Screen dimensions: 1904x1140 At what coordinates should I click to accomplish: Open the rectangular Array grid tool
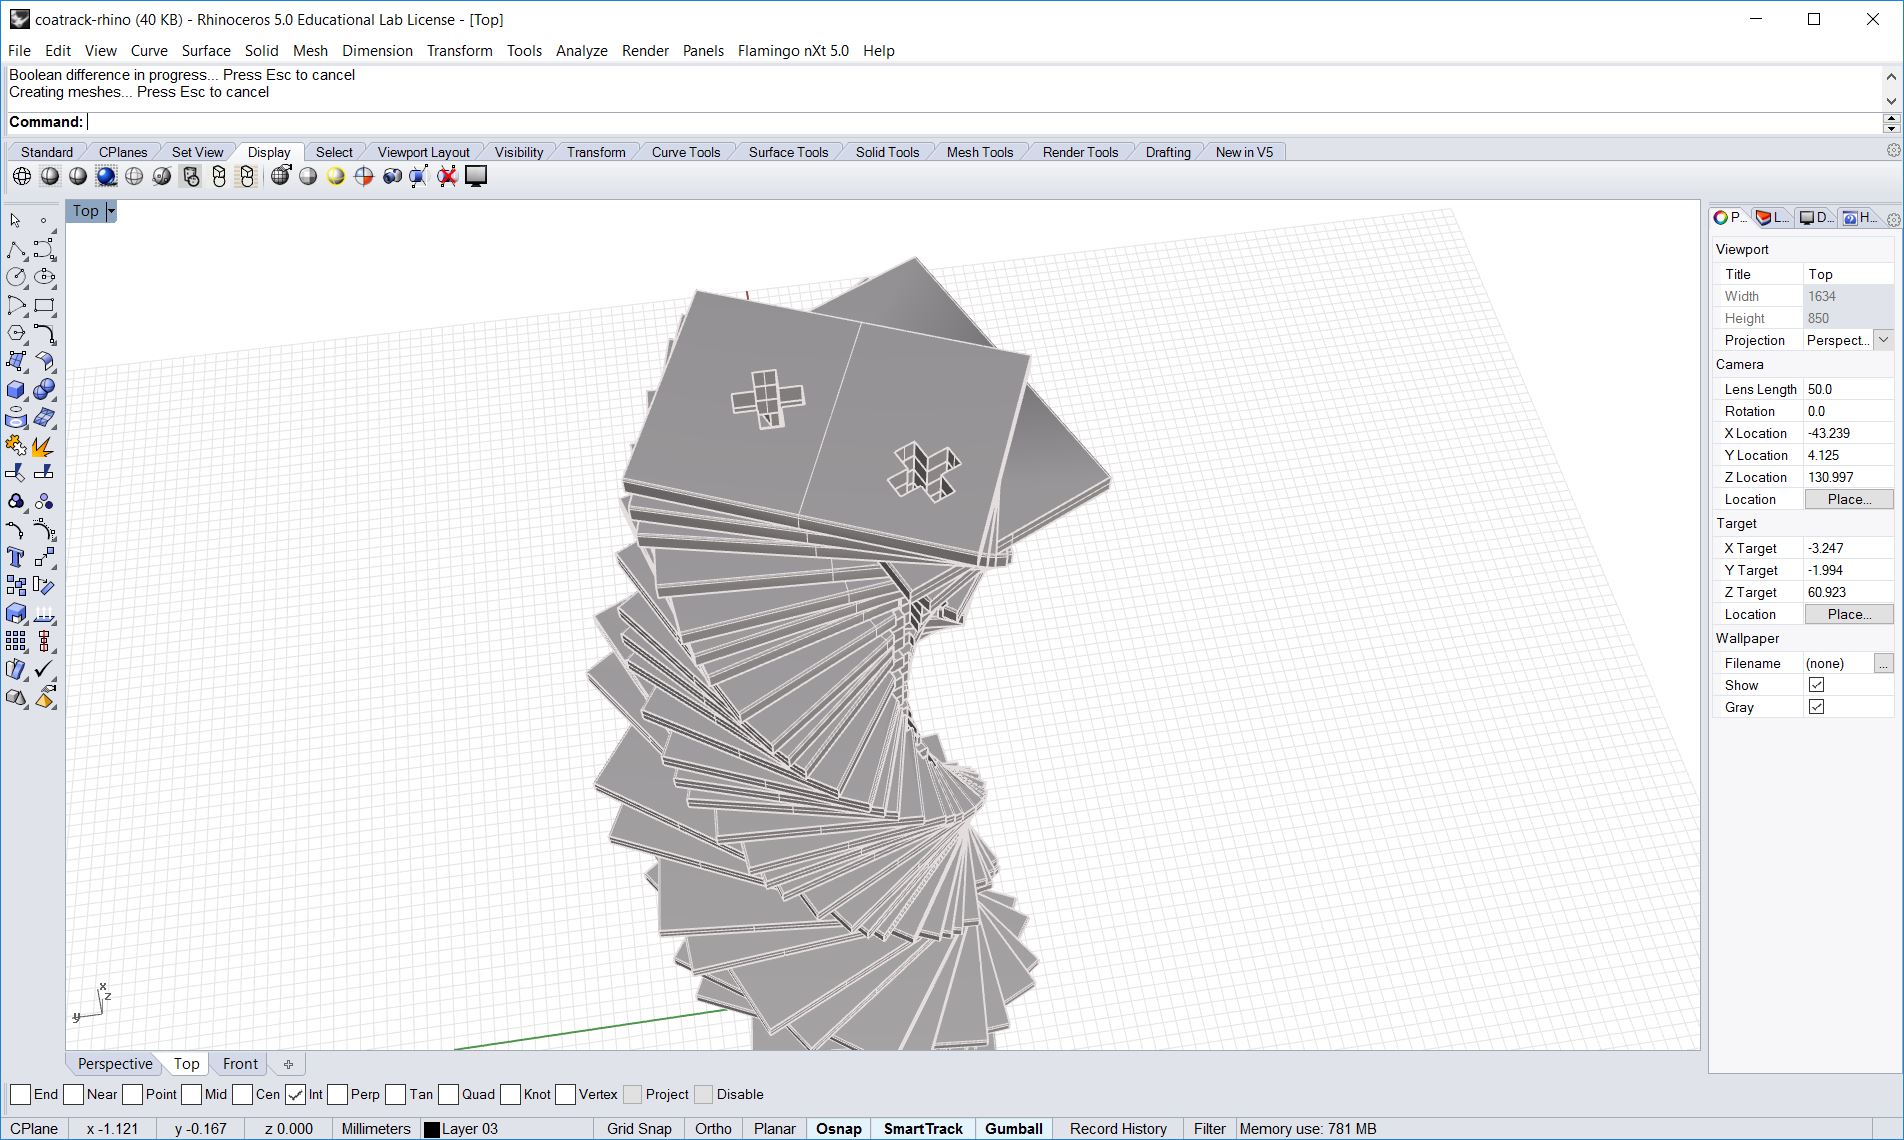[16, 641]
